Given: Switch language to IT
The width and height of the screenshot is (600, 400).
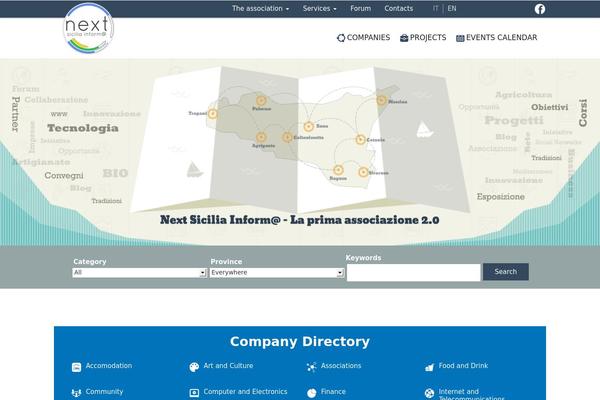Looking at the screenshot, I should (435, 8).
